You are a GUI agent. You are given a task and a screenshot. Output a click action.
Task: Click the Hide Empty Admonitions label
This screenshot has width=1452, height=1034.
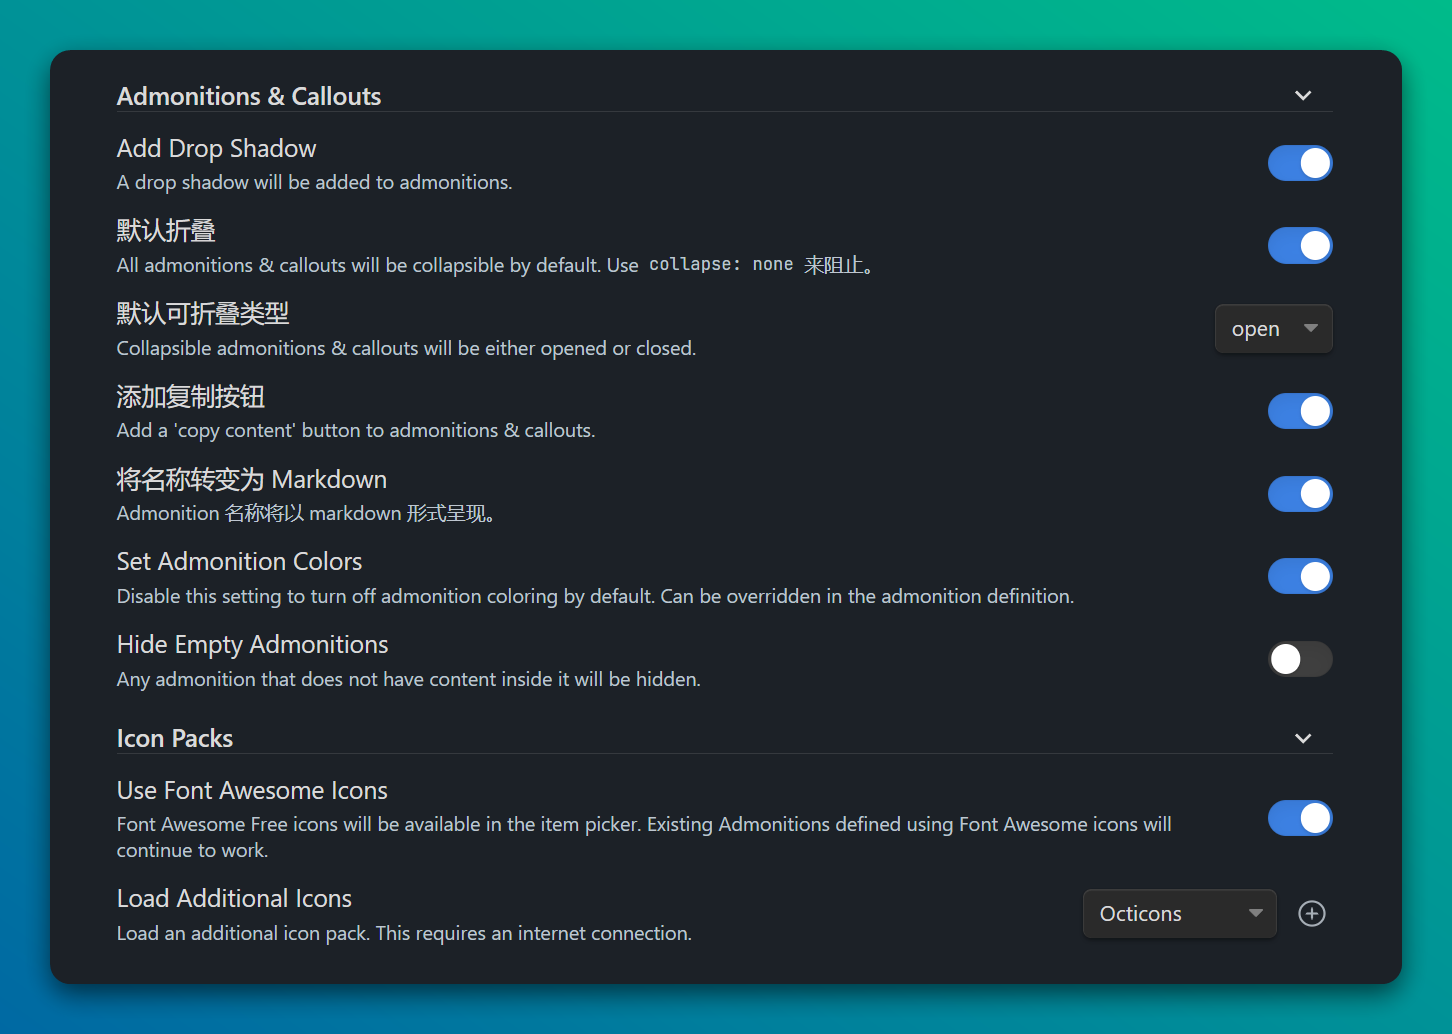(x=253, y=645)
